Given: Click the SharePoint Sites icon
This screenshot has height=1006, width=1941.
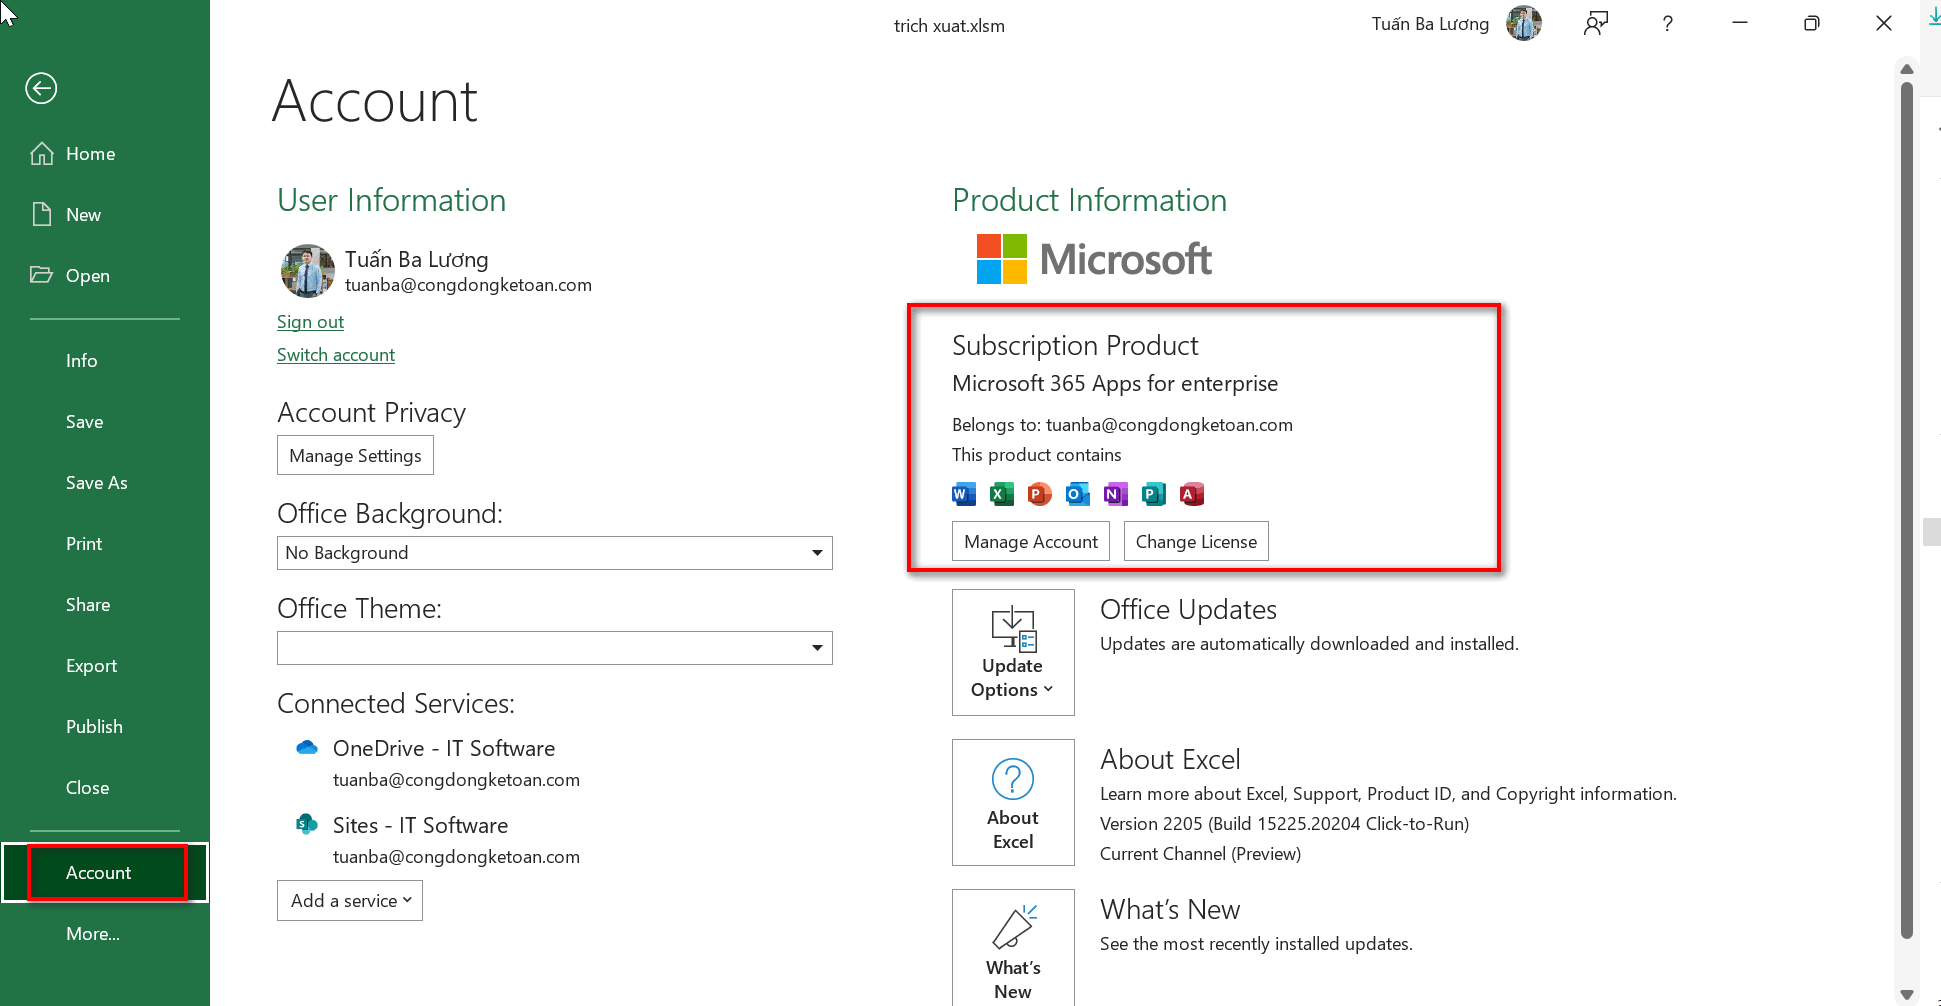Looking at the screenshot, I should pos(307,824).
